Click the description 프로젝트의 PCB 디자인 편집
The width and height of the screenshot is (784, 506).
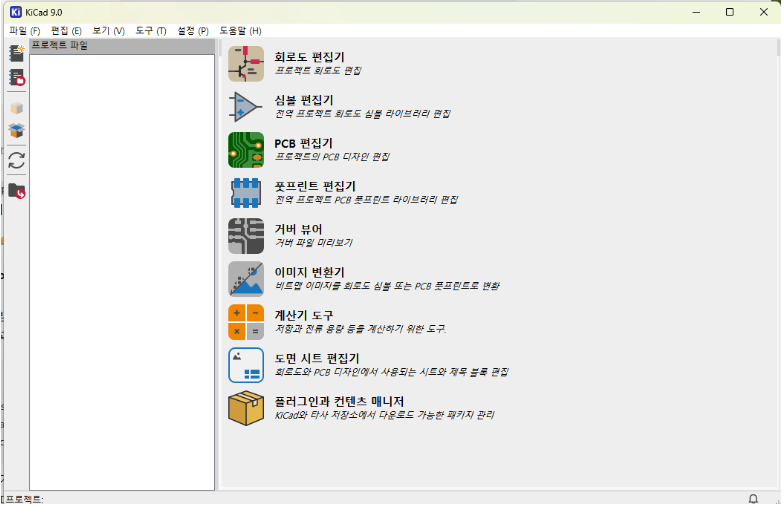point(332,156)
